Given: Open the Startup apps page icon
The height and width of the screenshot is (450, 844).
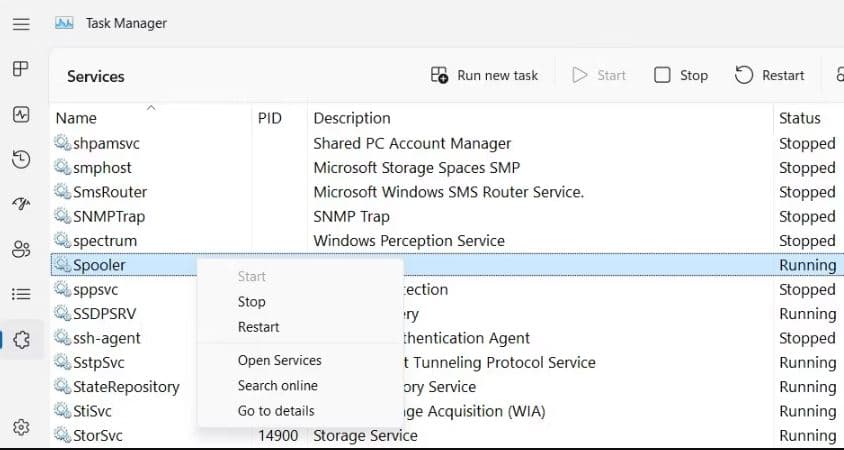Looking at the screenshot, I should tap(20, 204).
